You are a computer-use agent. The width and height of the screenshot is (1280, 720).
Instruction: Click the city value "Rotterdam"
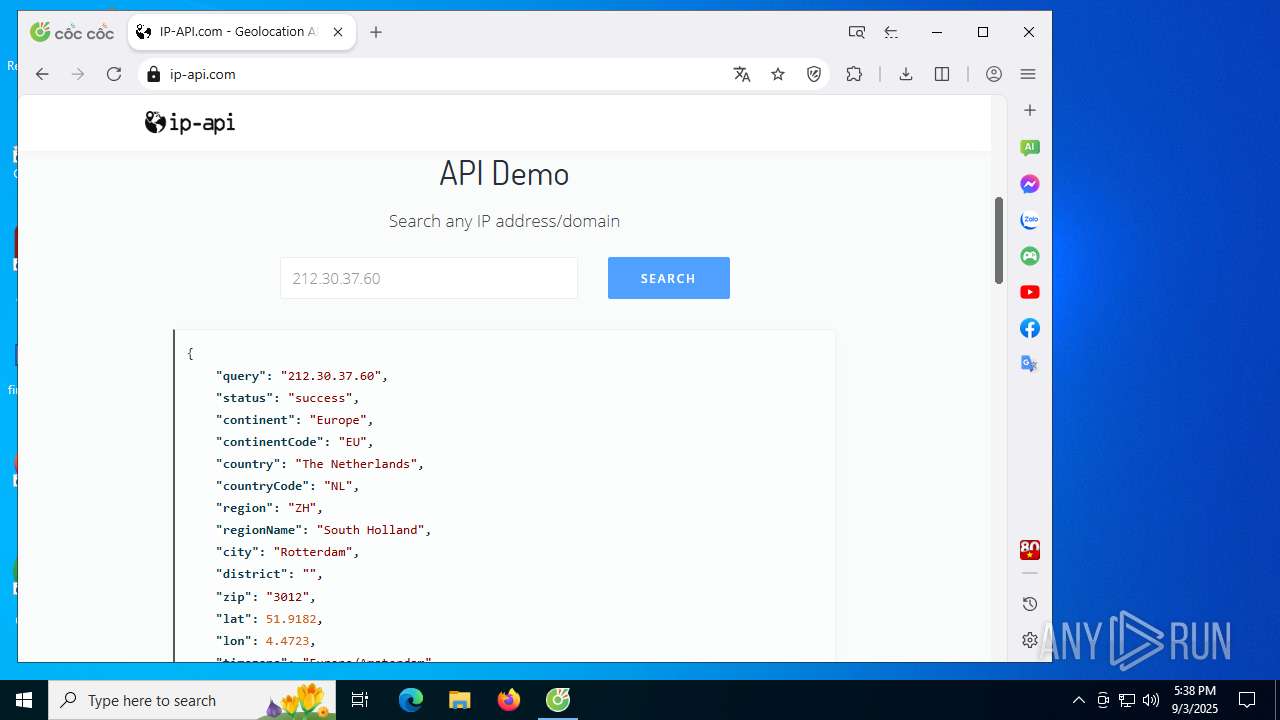click(313, 552)
